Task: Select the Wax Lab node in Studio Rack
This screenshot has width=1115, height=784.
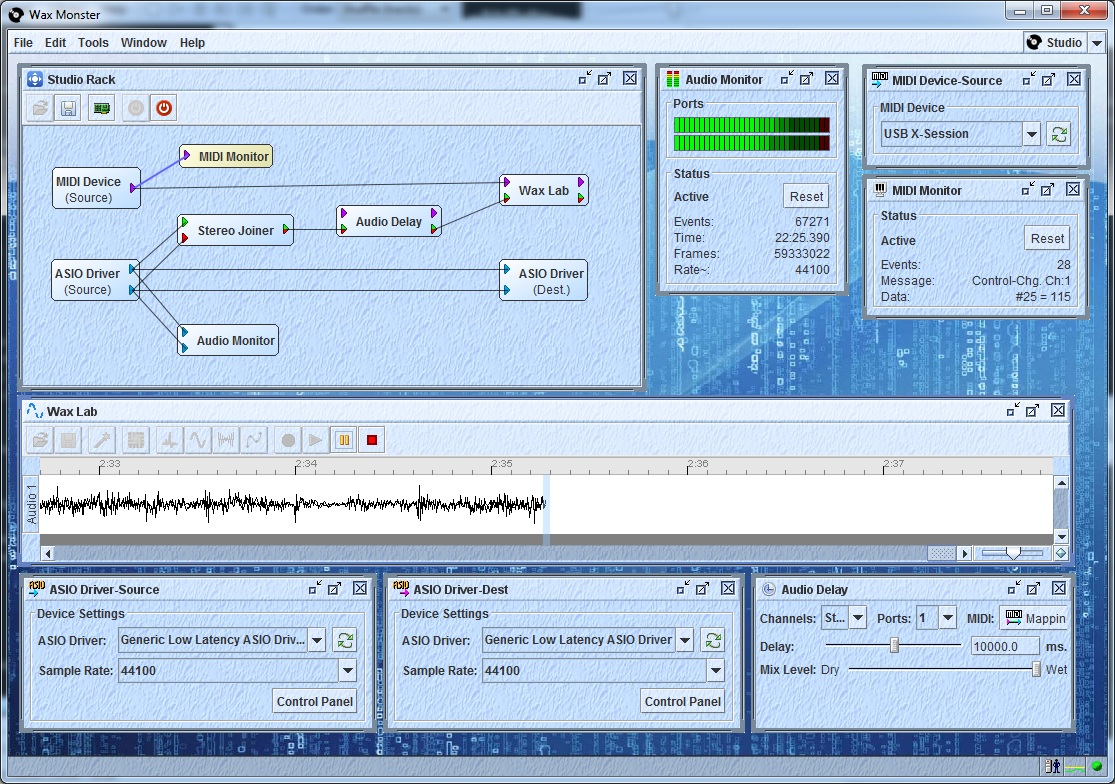Action: [x=543, y=189]
